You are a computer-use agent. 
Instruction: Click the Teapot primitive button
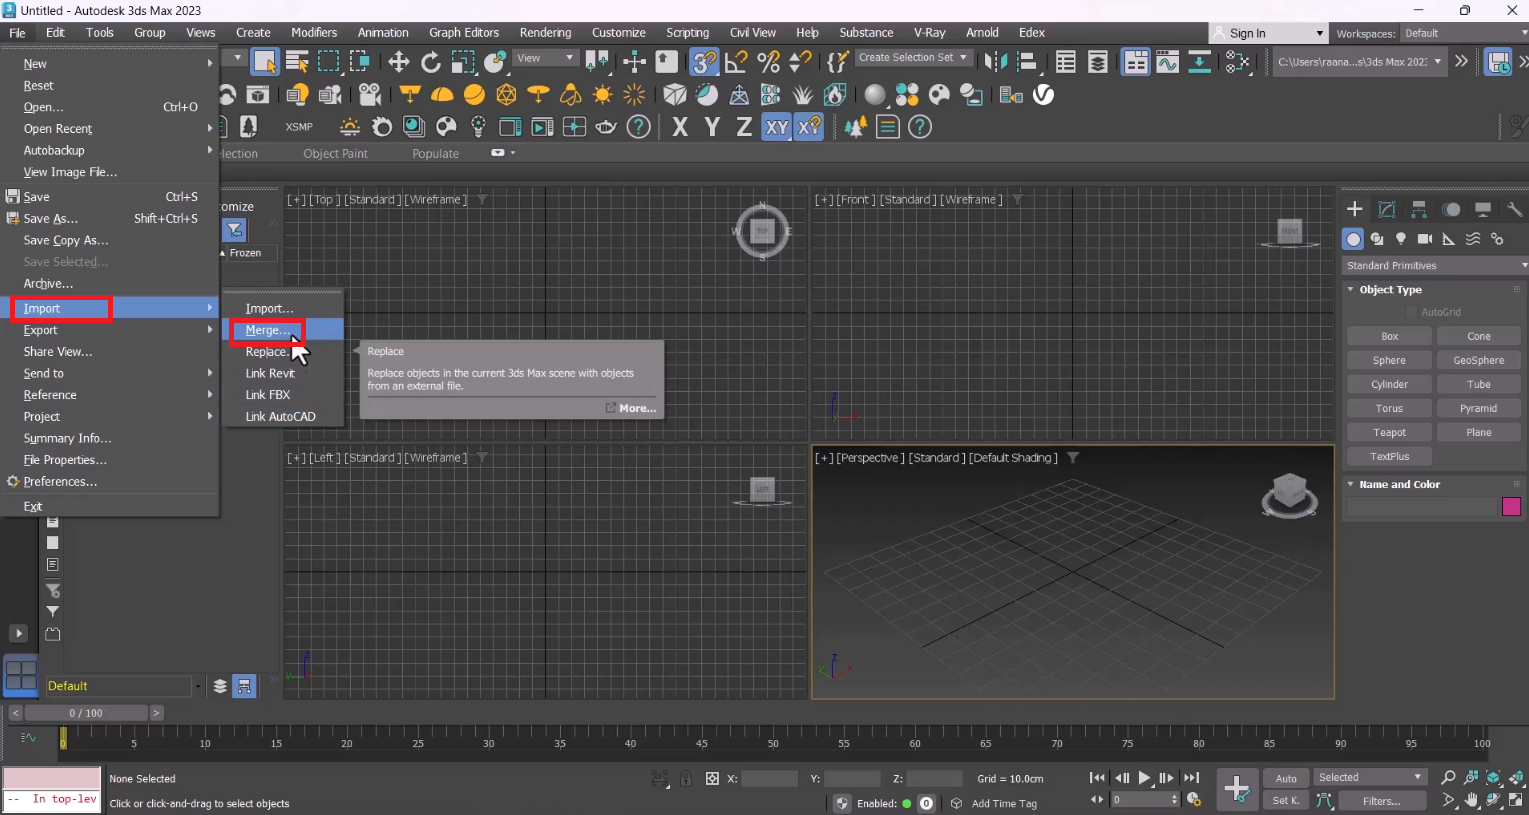(x=1389, y=433)
